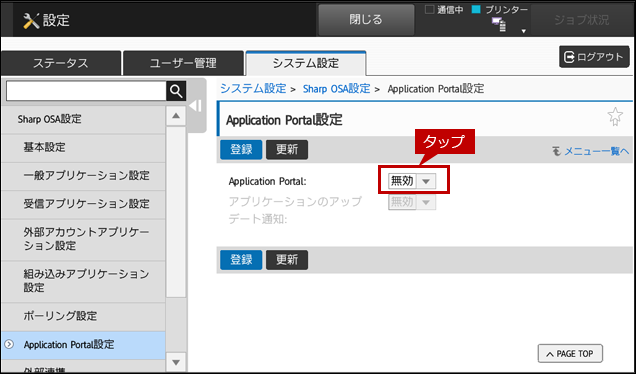The image size is (636, 374).
Task: Open the メニュー一覧へ link
Action: pyautogui.click(x=591, y=151)
